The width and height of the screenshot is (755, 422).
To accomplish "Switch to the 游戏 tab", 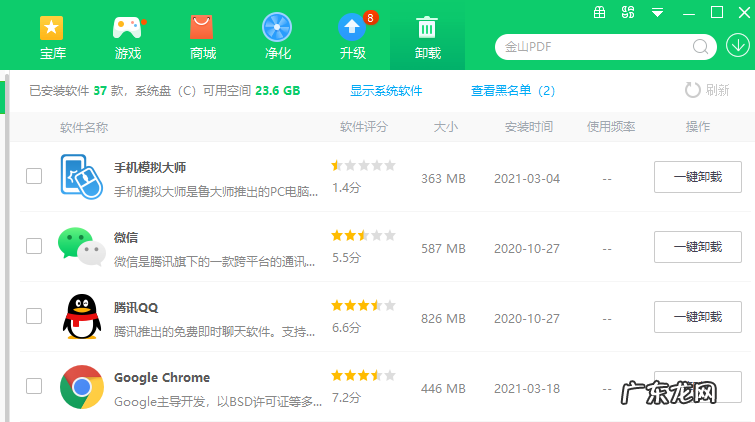I will pos(128,38).
